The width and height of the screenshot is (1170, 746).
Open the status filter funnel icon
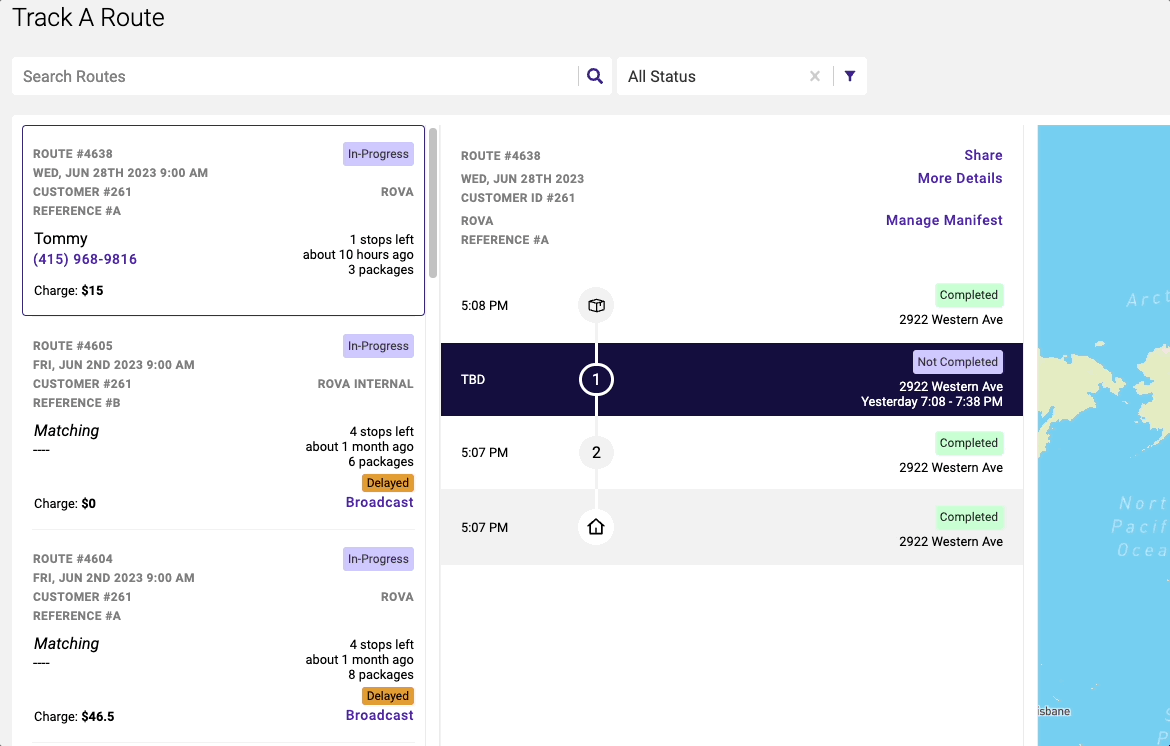coord(850,76)
